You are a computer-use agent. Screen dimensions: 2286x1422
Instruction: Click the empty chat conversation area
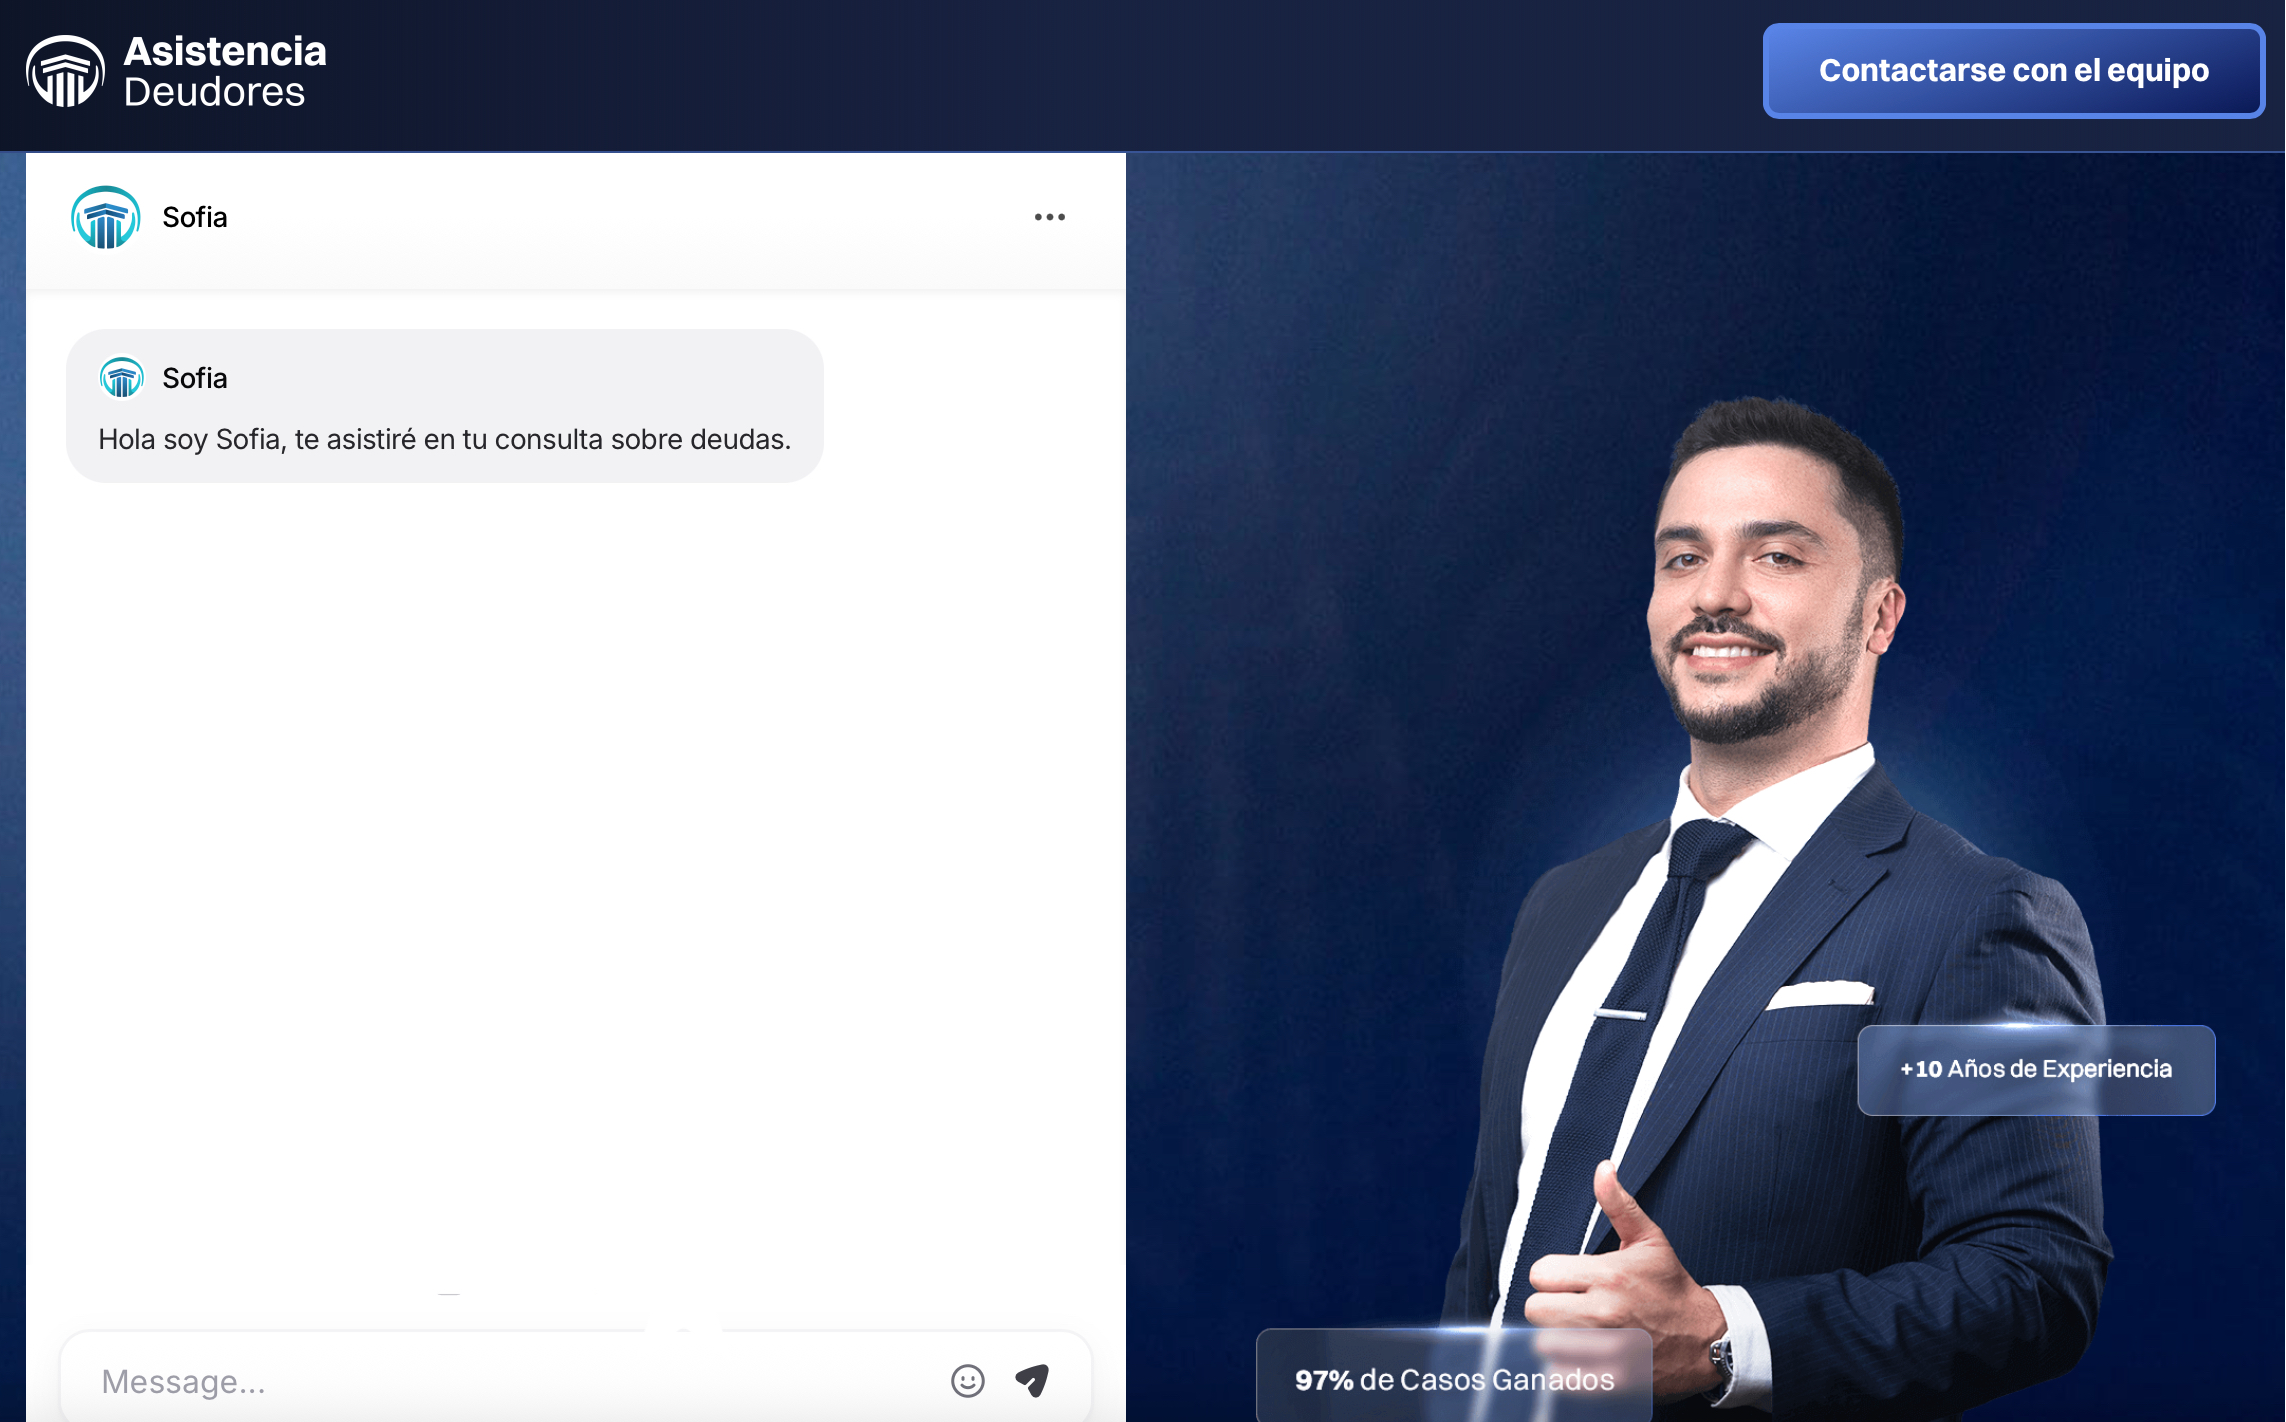click(575, 850)
